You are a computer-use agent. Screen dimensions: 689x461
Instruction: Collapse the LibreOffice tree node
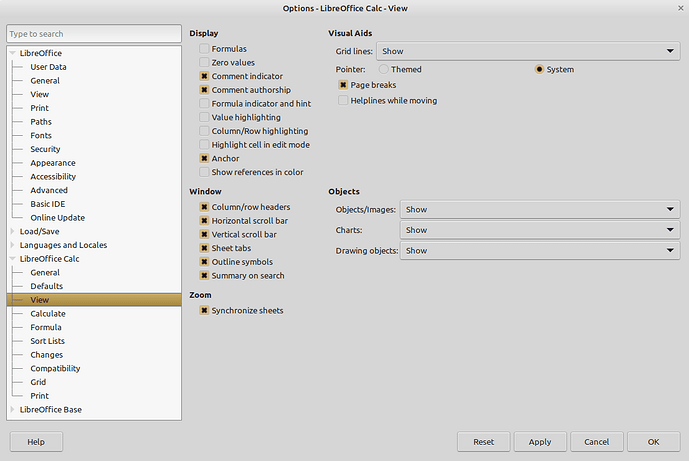12,53
